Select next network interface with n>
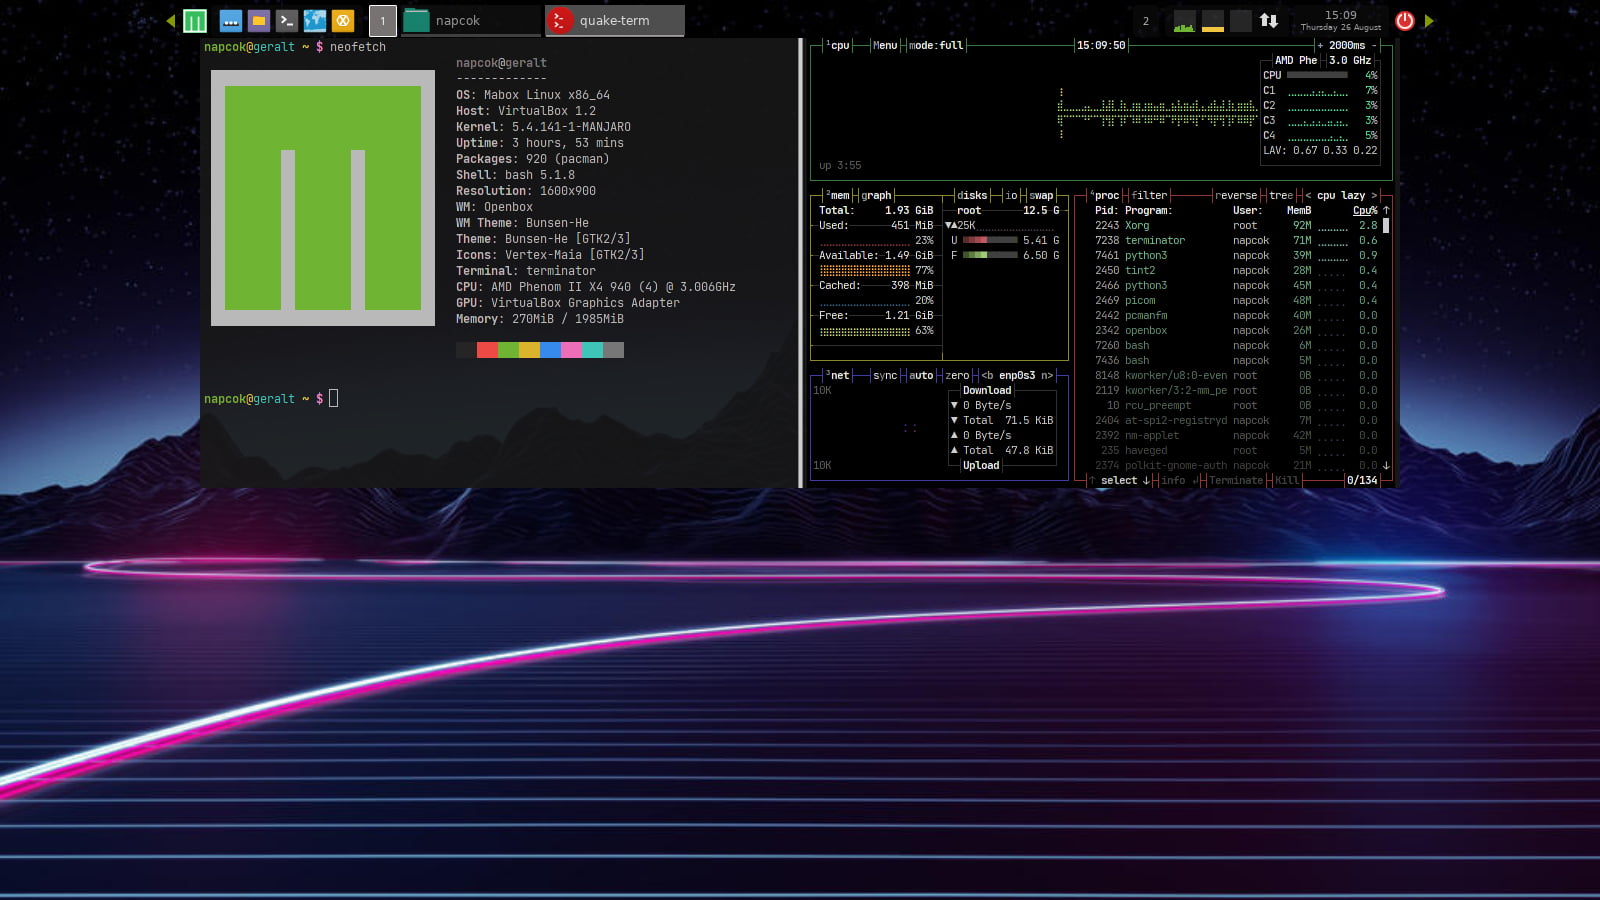This screenshot has height=900, width=1600. click(x=1047, y=375)
